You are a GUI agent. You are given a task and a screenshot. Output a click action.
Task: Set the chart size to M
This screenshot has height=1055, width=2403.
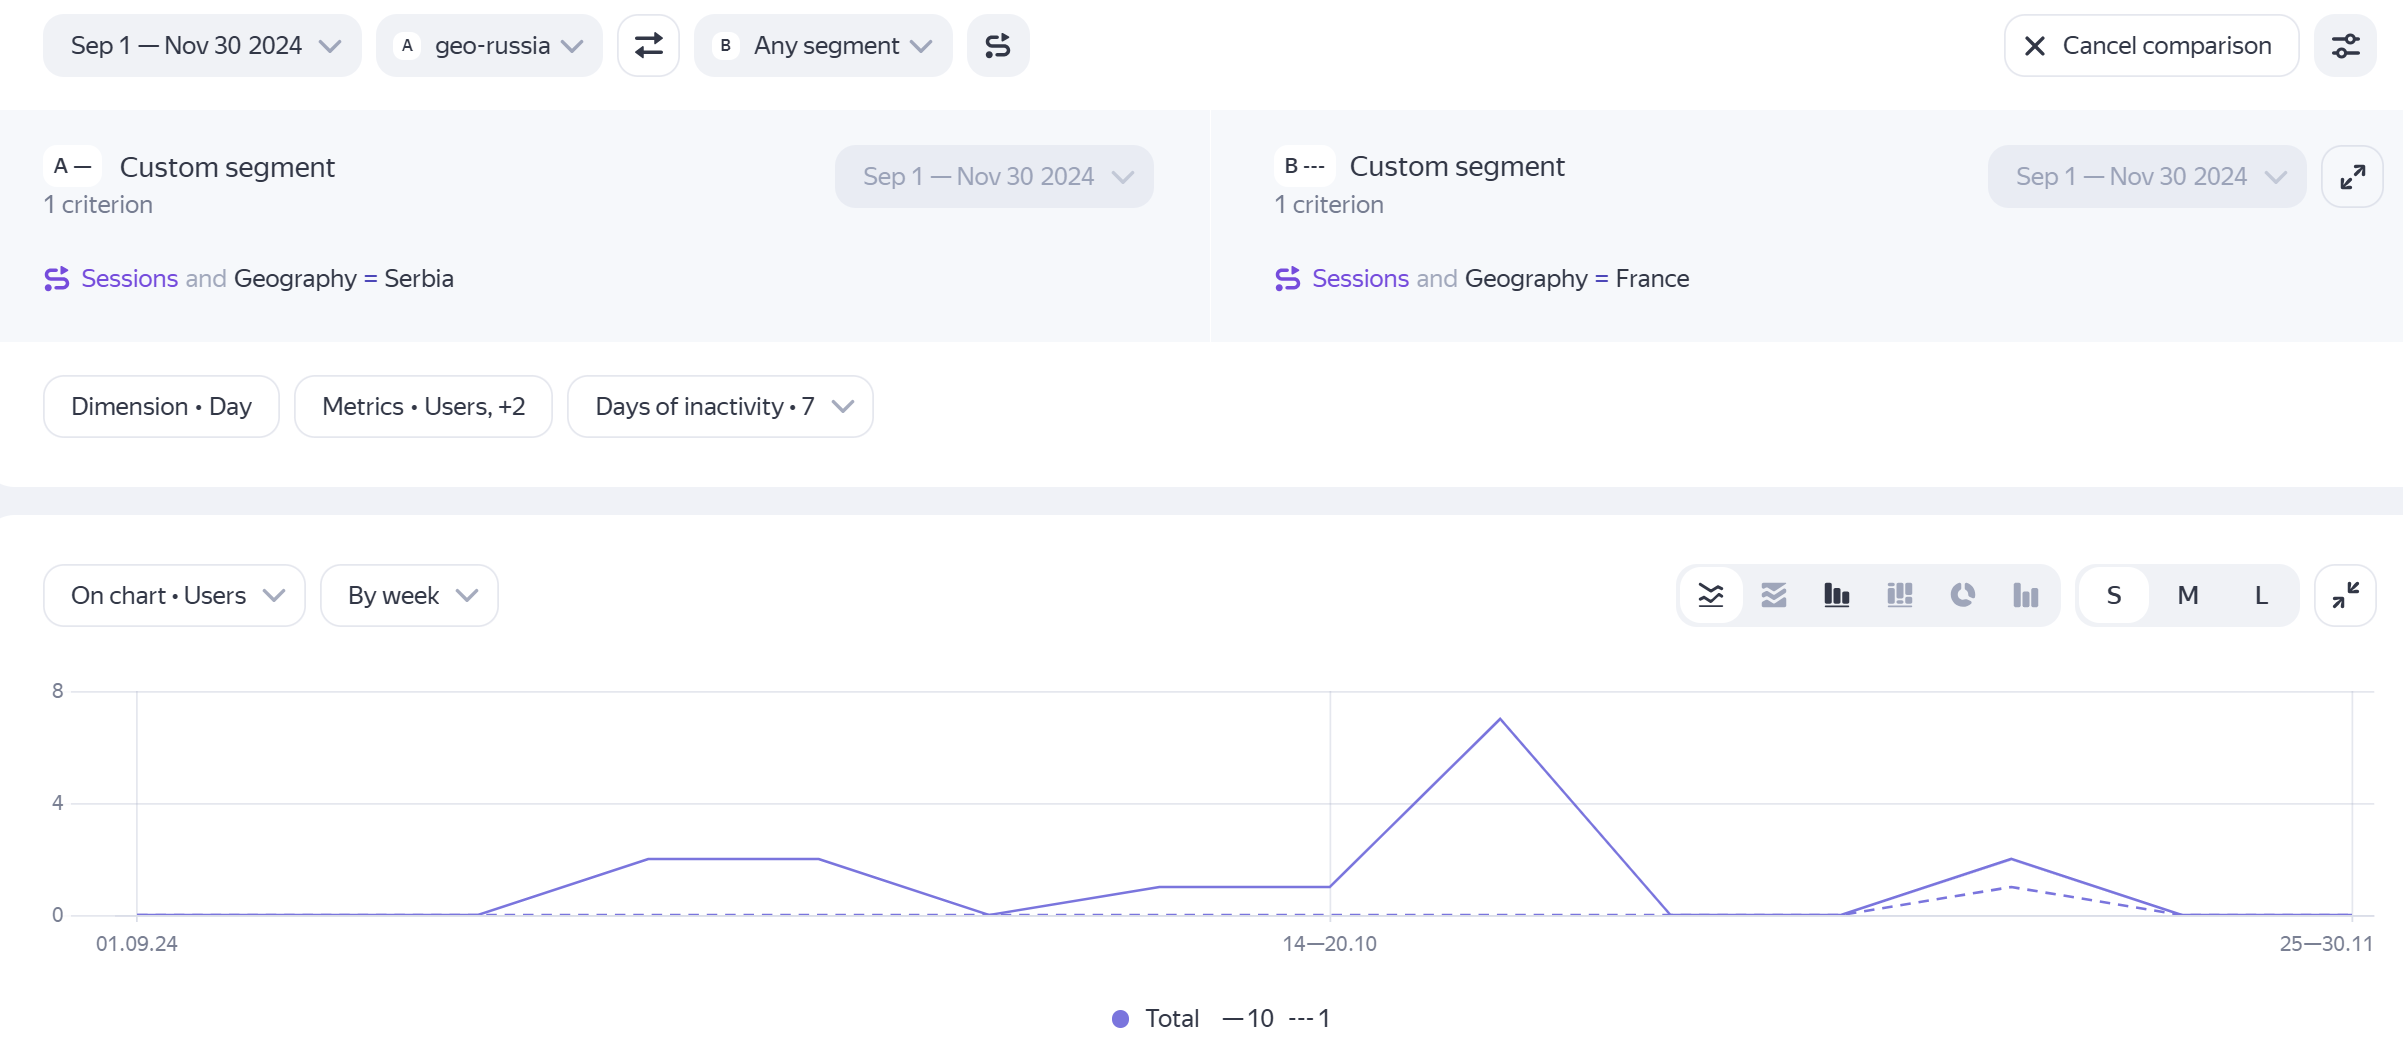pyautogui.click(x=2187, y=596)
